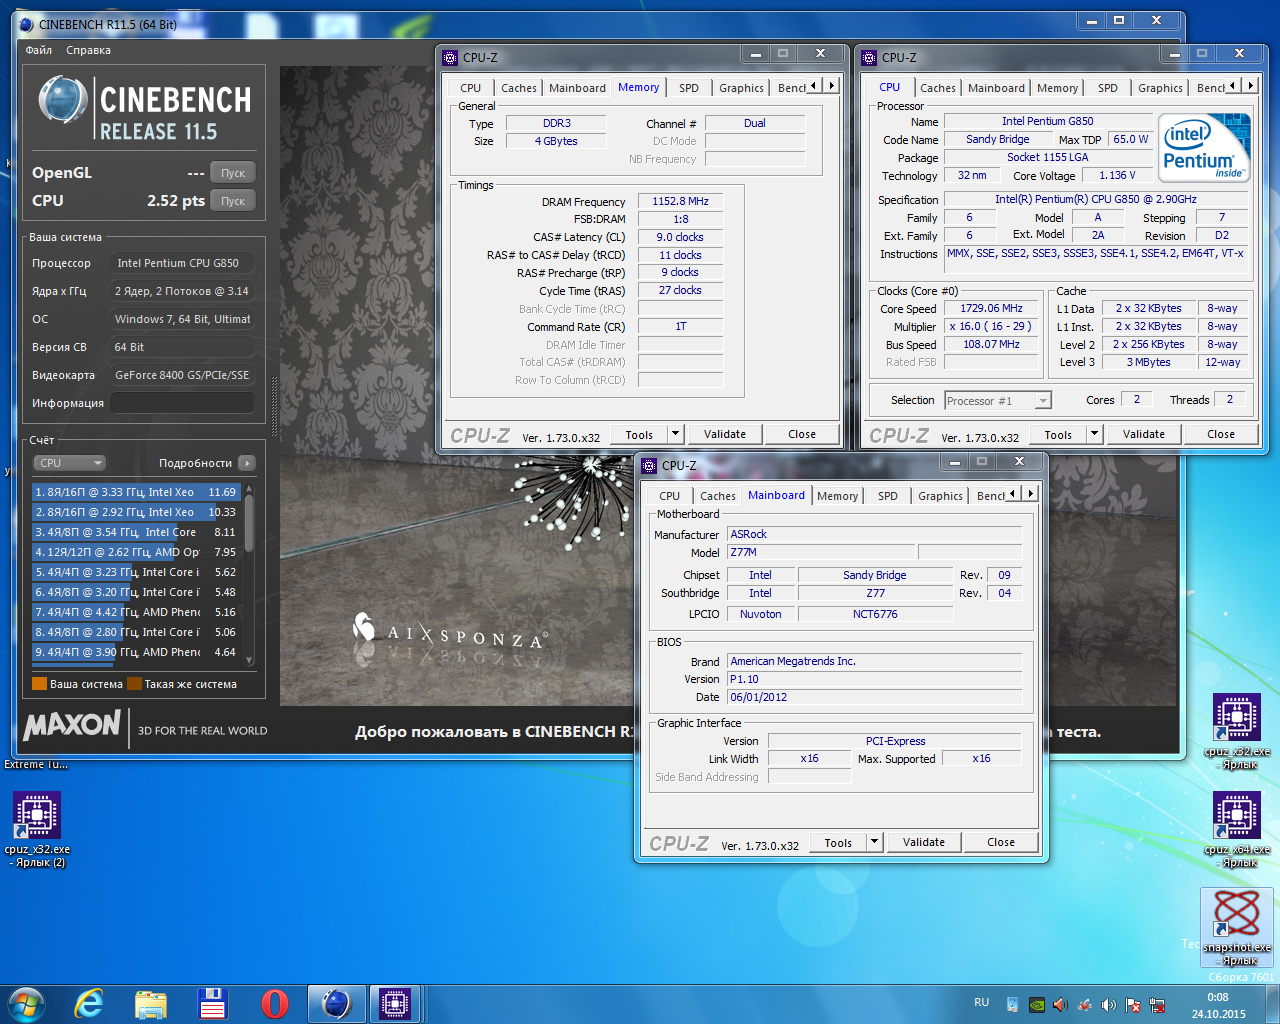
Task: Click Cinebench title bar app icon
Action: tap(27, 24)
